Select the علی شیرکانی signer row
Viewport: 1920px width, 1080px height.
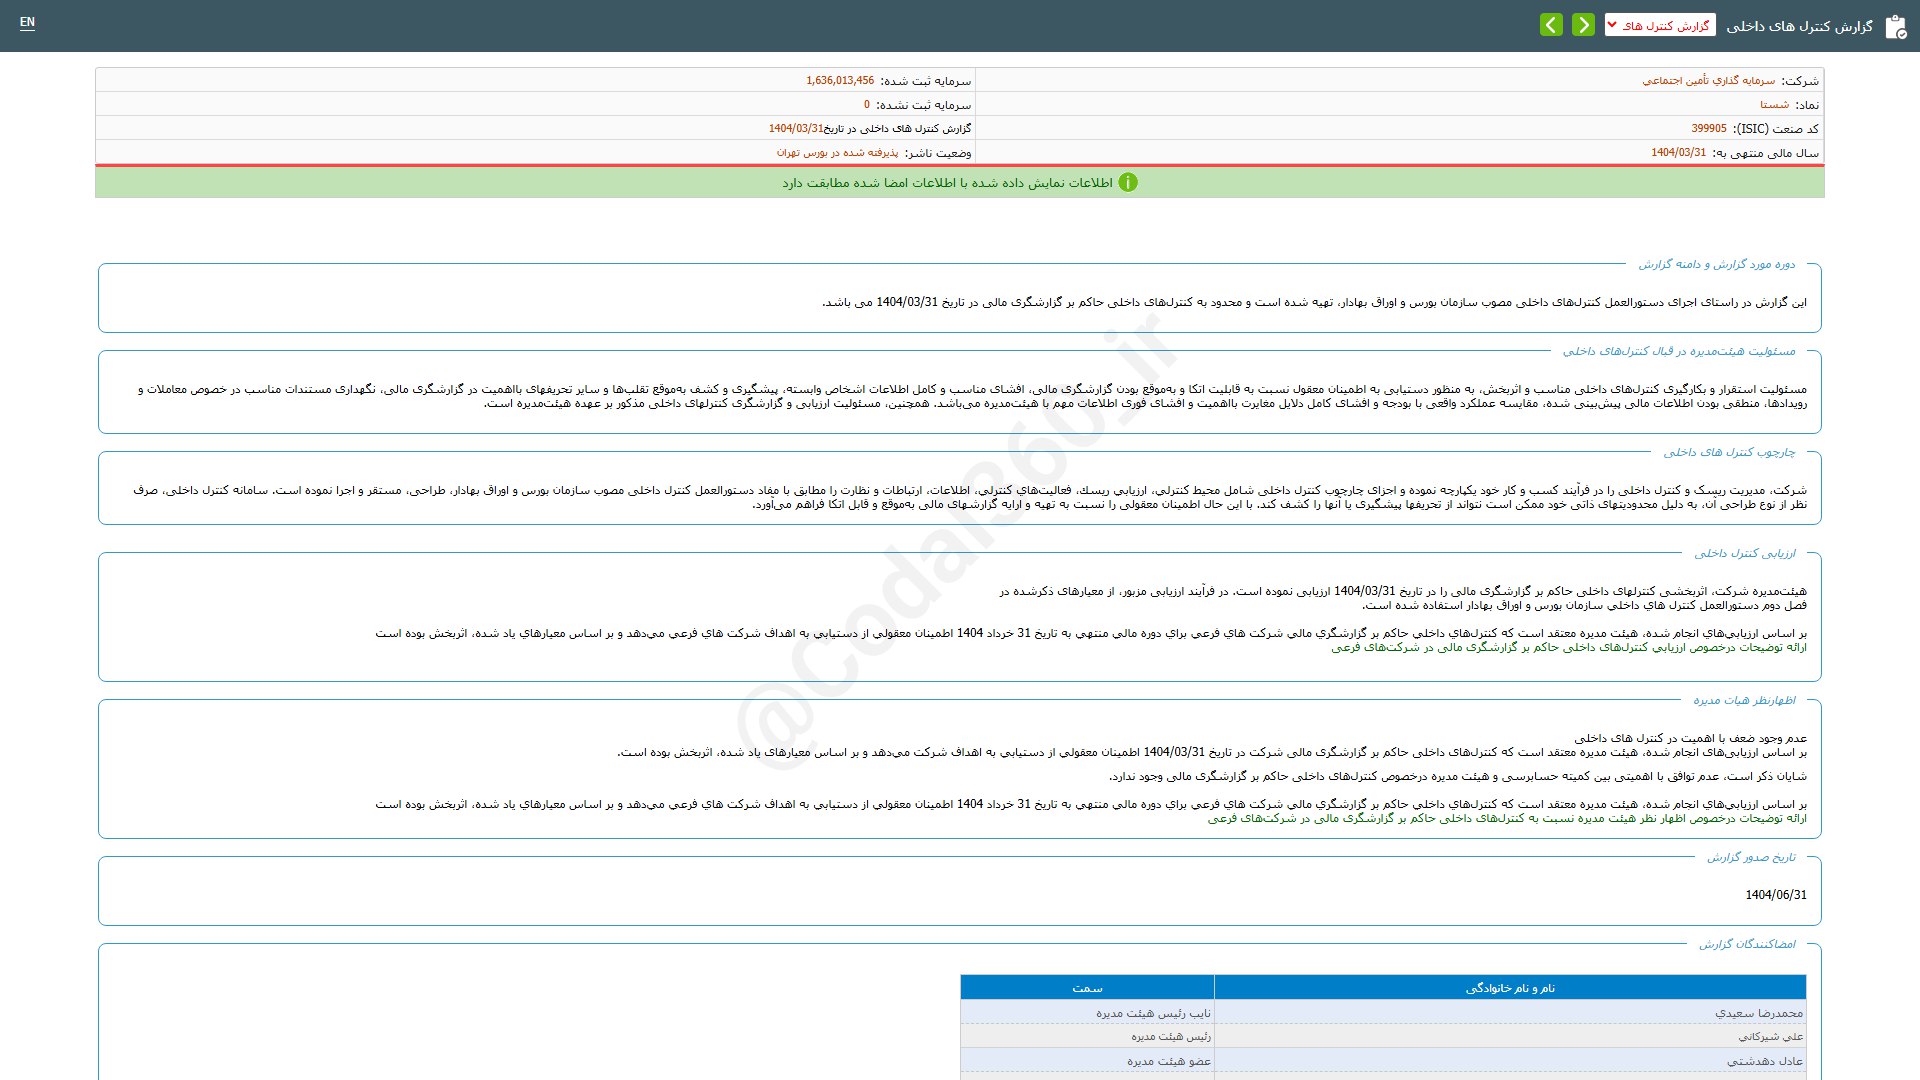[x=1770, y=1037]
